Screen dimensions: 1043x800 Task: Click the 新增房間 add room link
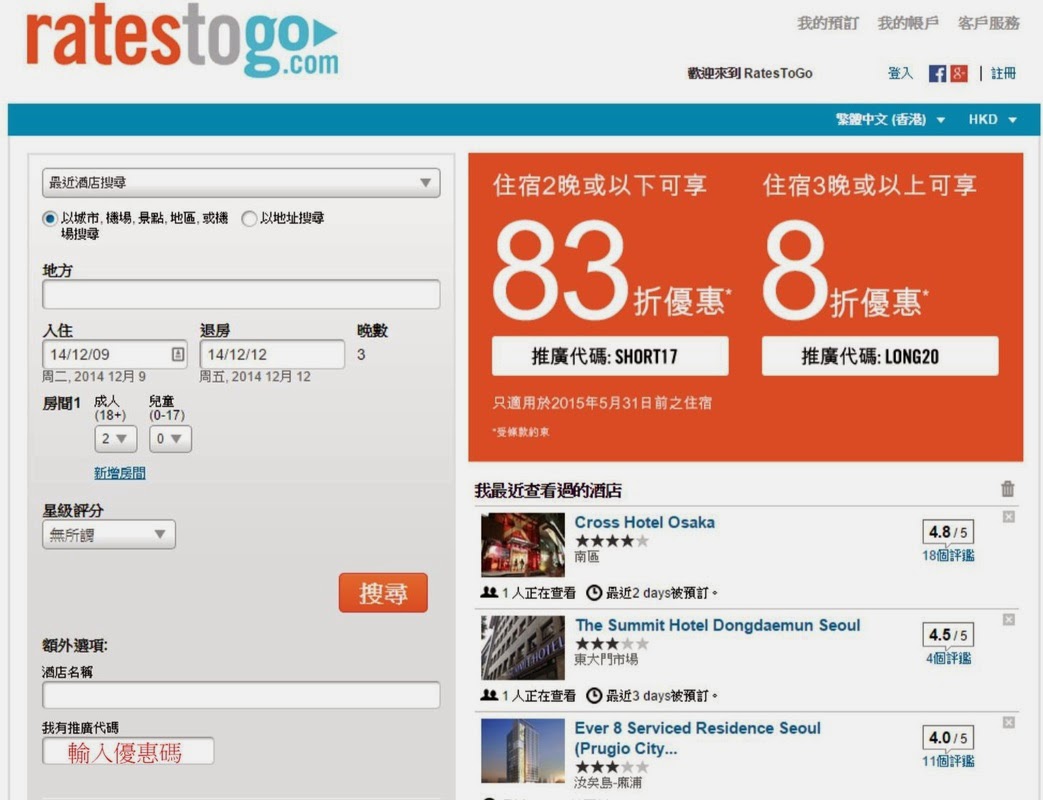pos(120,473)
